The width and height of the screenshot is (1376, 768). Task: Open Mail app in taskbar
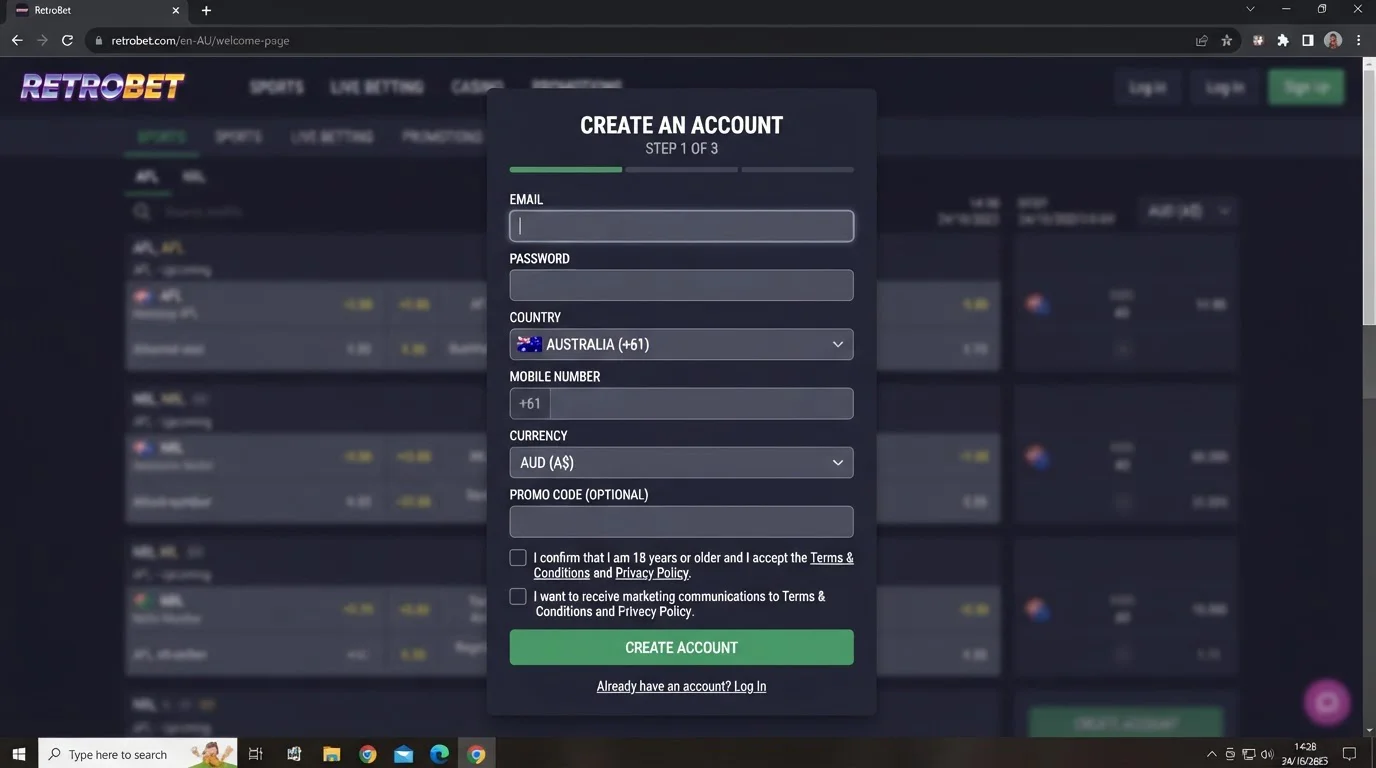(x=404, y=754)
